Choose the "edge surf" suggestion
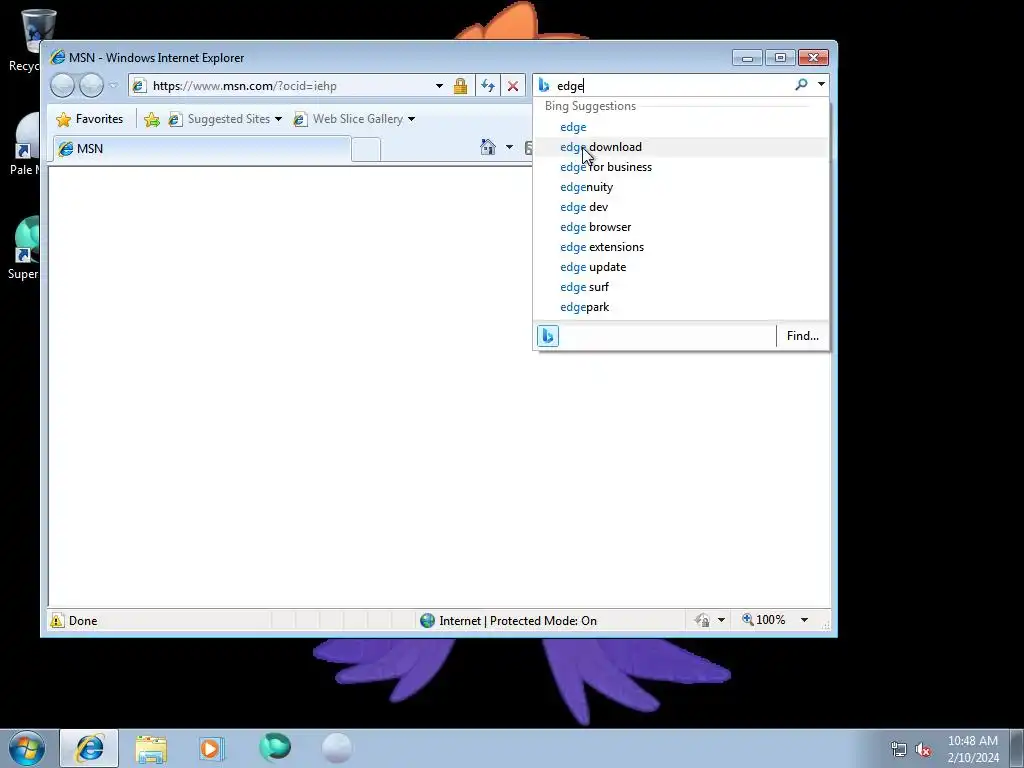The image size is (1024, 768). 681,287
